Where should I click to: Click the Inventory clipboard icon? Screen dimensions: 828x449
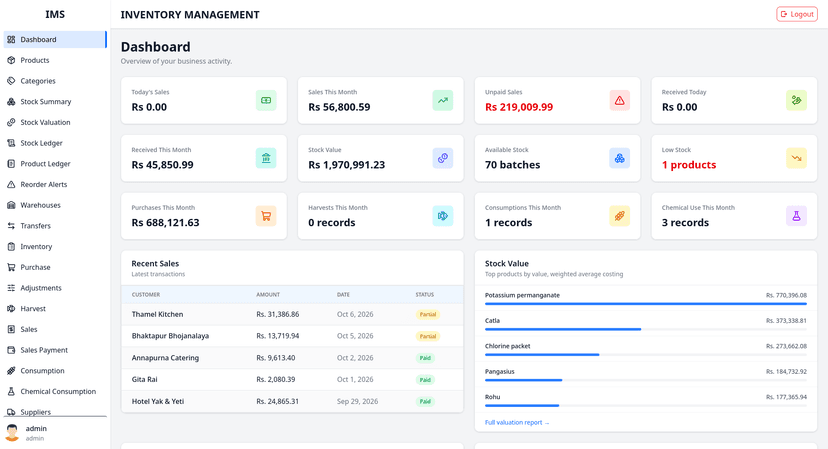[11, 247]
